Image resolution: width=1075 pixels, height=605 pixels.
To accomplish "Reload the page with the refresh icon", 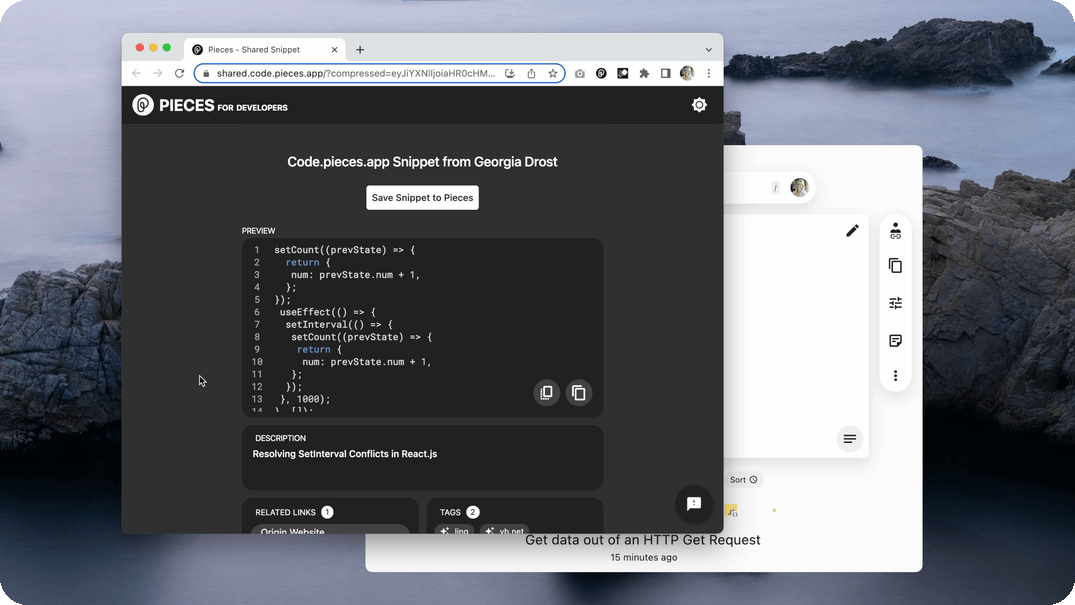I will (x=180, y=73).
